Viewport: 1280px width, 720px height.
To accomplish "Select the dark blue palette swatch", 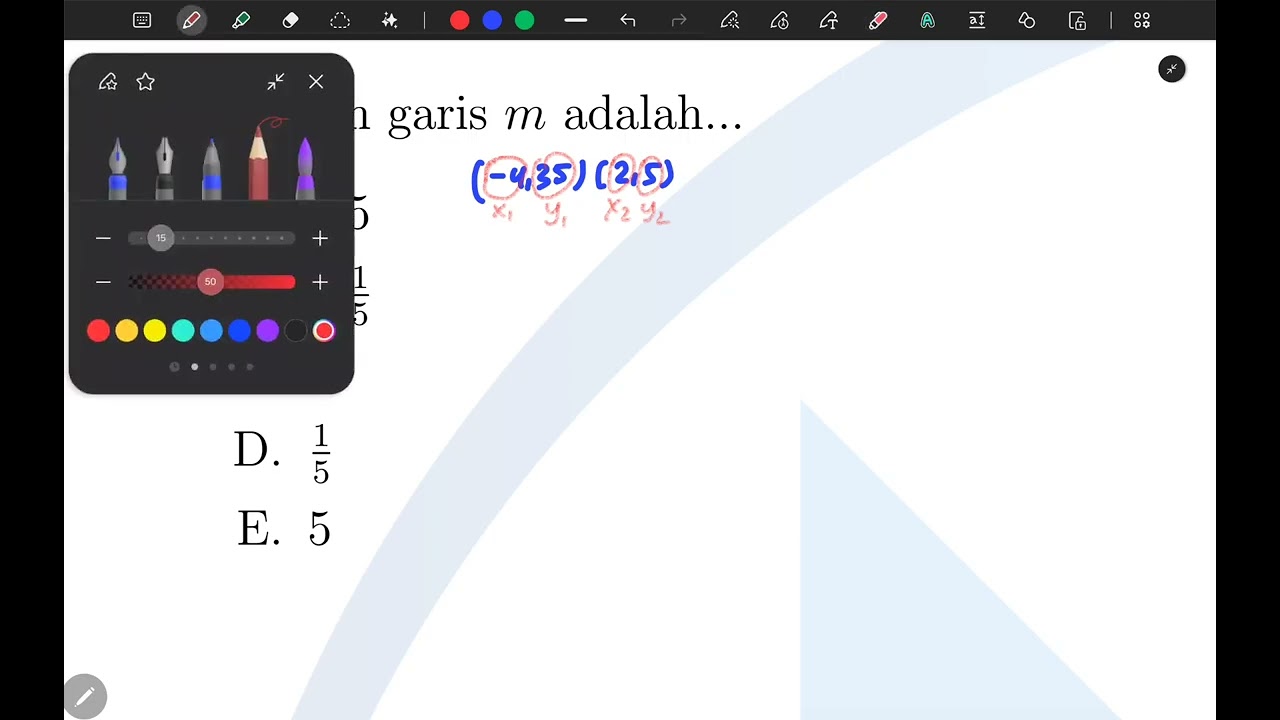I will click(239, 331).
